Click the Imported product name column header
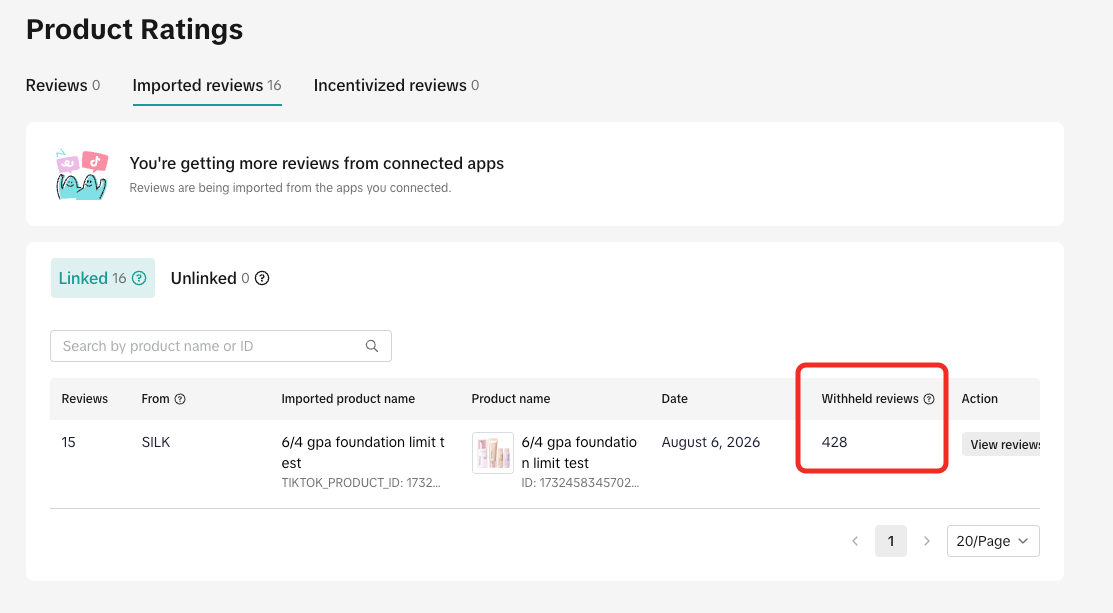This screenshot has height=613, width=1113. (348, 399)
